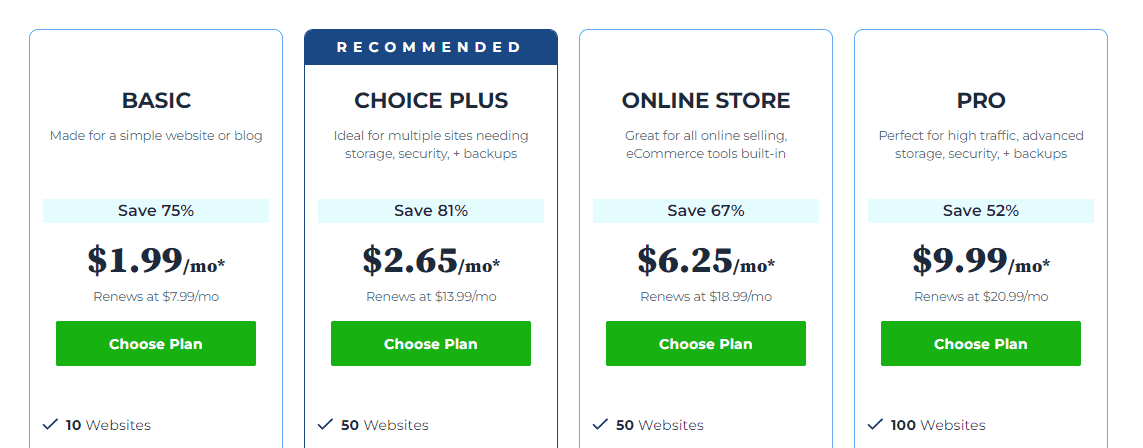This screenshot has width=1143, height=448.
Task: Click the checkmark next to Choice Plus 50 Websites
Action: click(325, 424)
